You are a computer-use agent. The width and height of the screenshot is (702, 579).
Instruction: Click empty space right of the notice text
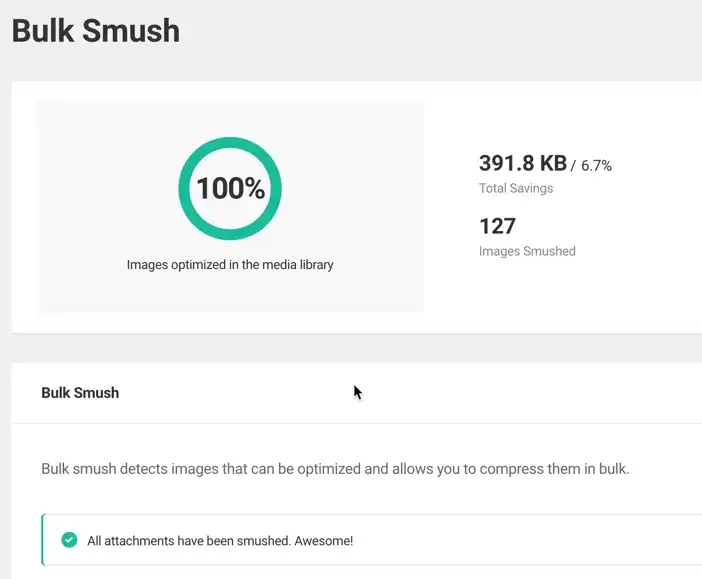coord(530,541)
